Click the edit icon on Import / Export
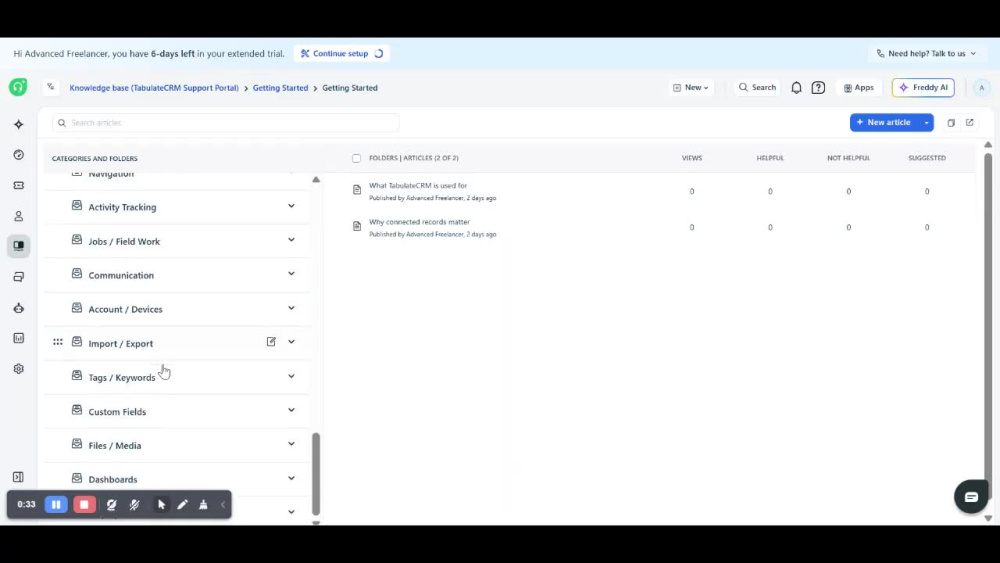1000x563 pixels. click(271, 342)
